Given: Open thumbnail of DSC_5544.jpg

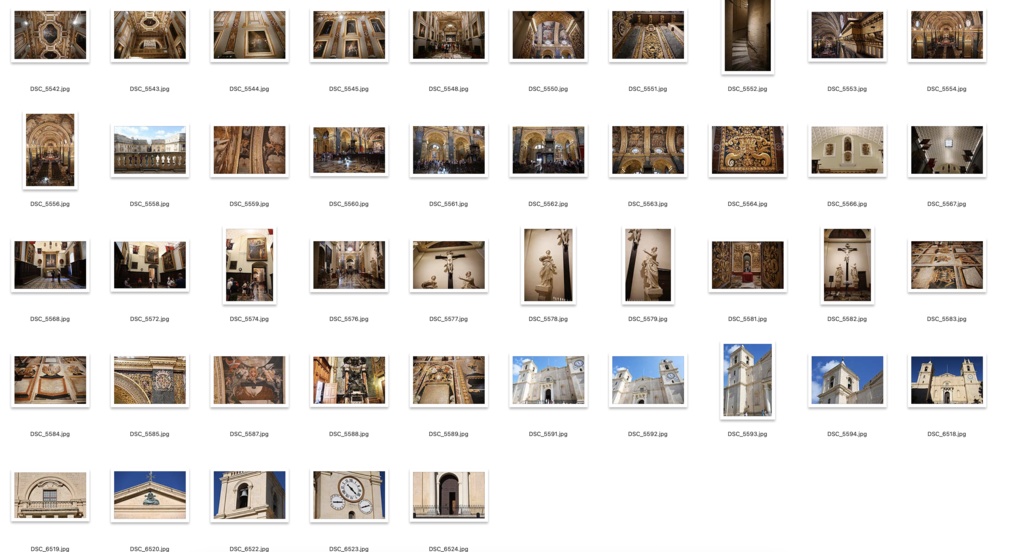Looking at the screenshot, I should pos(249,35).
